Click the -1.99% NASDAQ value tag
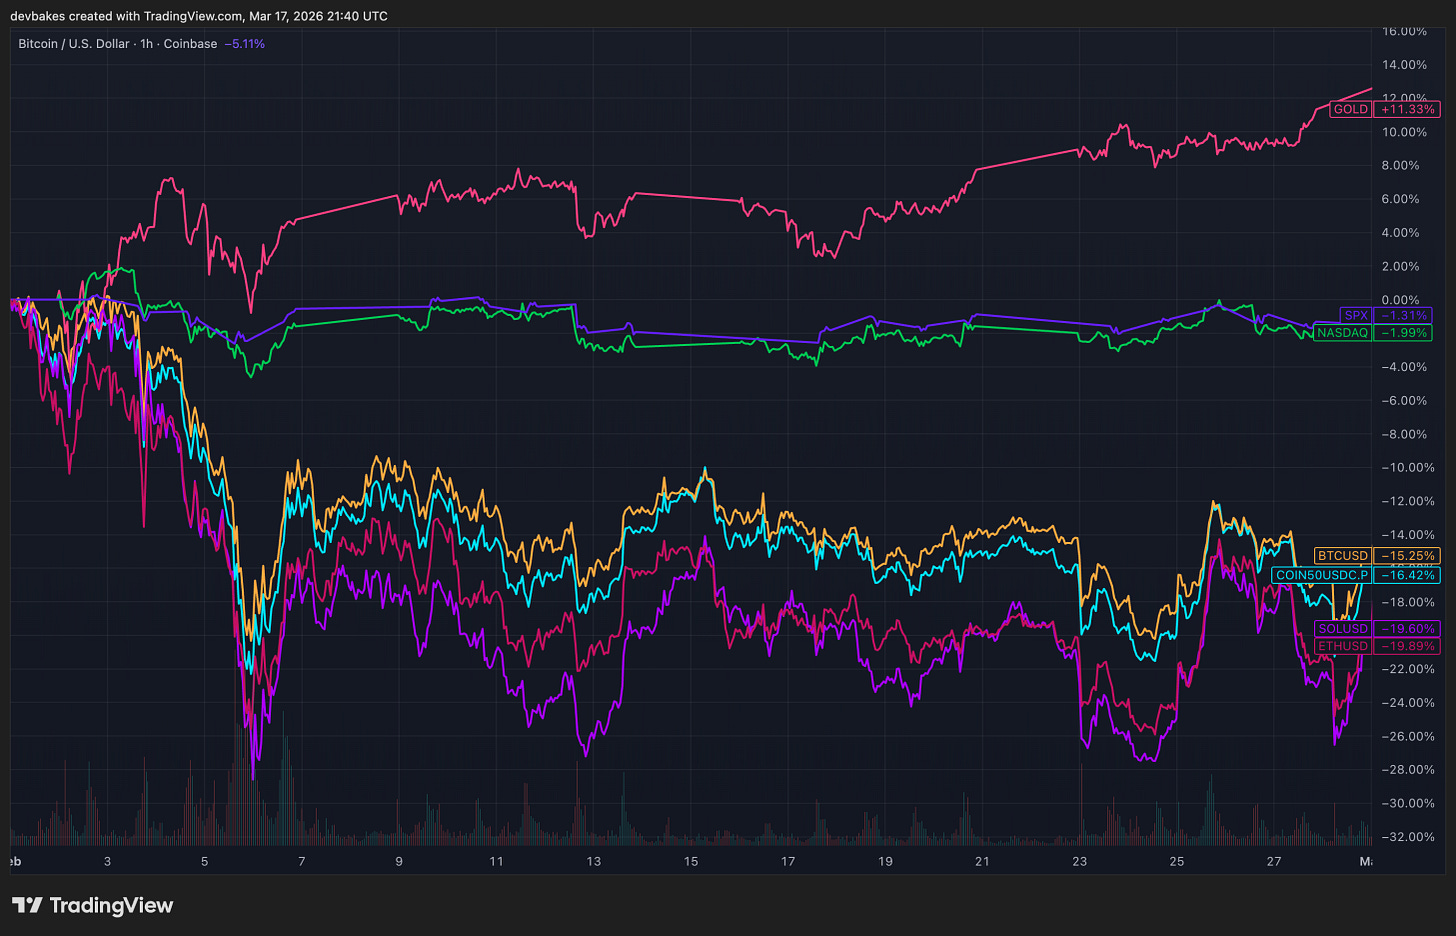Screen dimensions: 1456x936 pos(1403,332)
